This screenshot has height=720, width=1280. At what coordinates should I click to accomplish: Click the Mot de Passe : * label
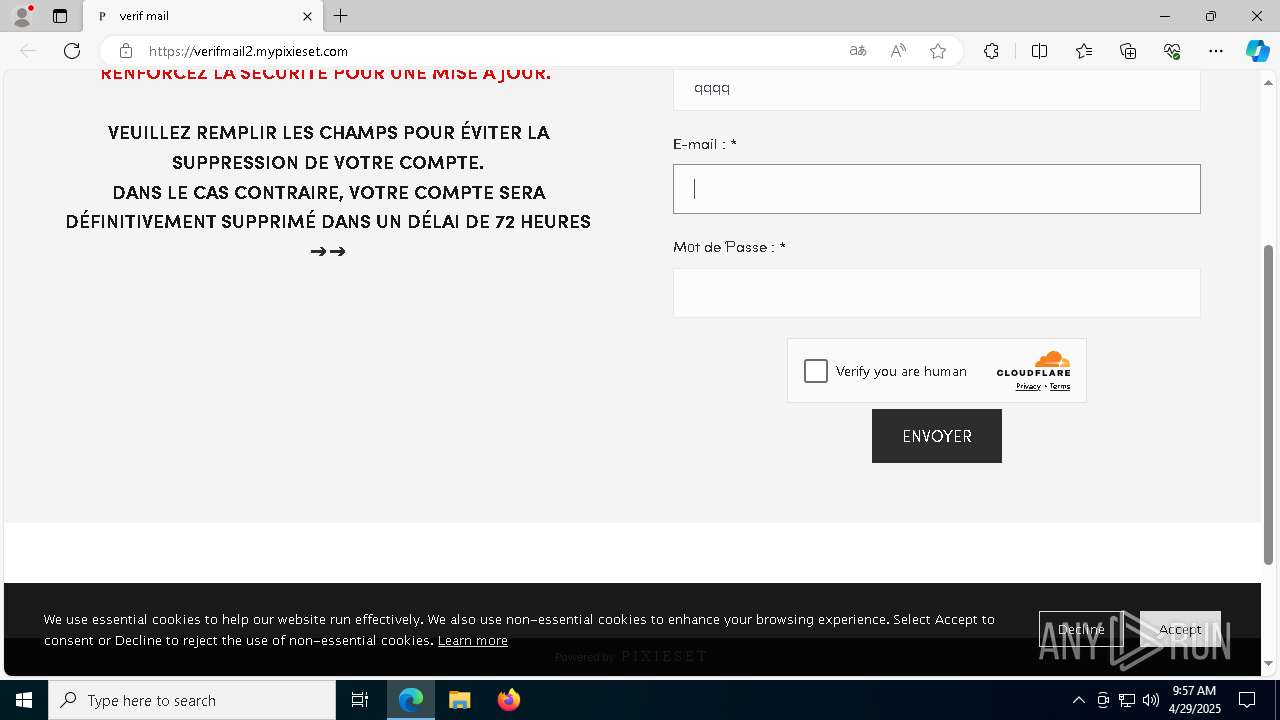tap(729, 247)
